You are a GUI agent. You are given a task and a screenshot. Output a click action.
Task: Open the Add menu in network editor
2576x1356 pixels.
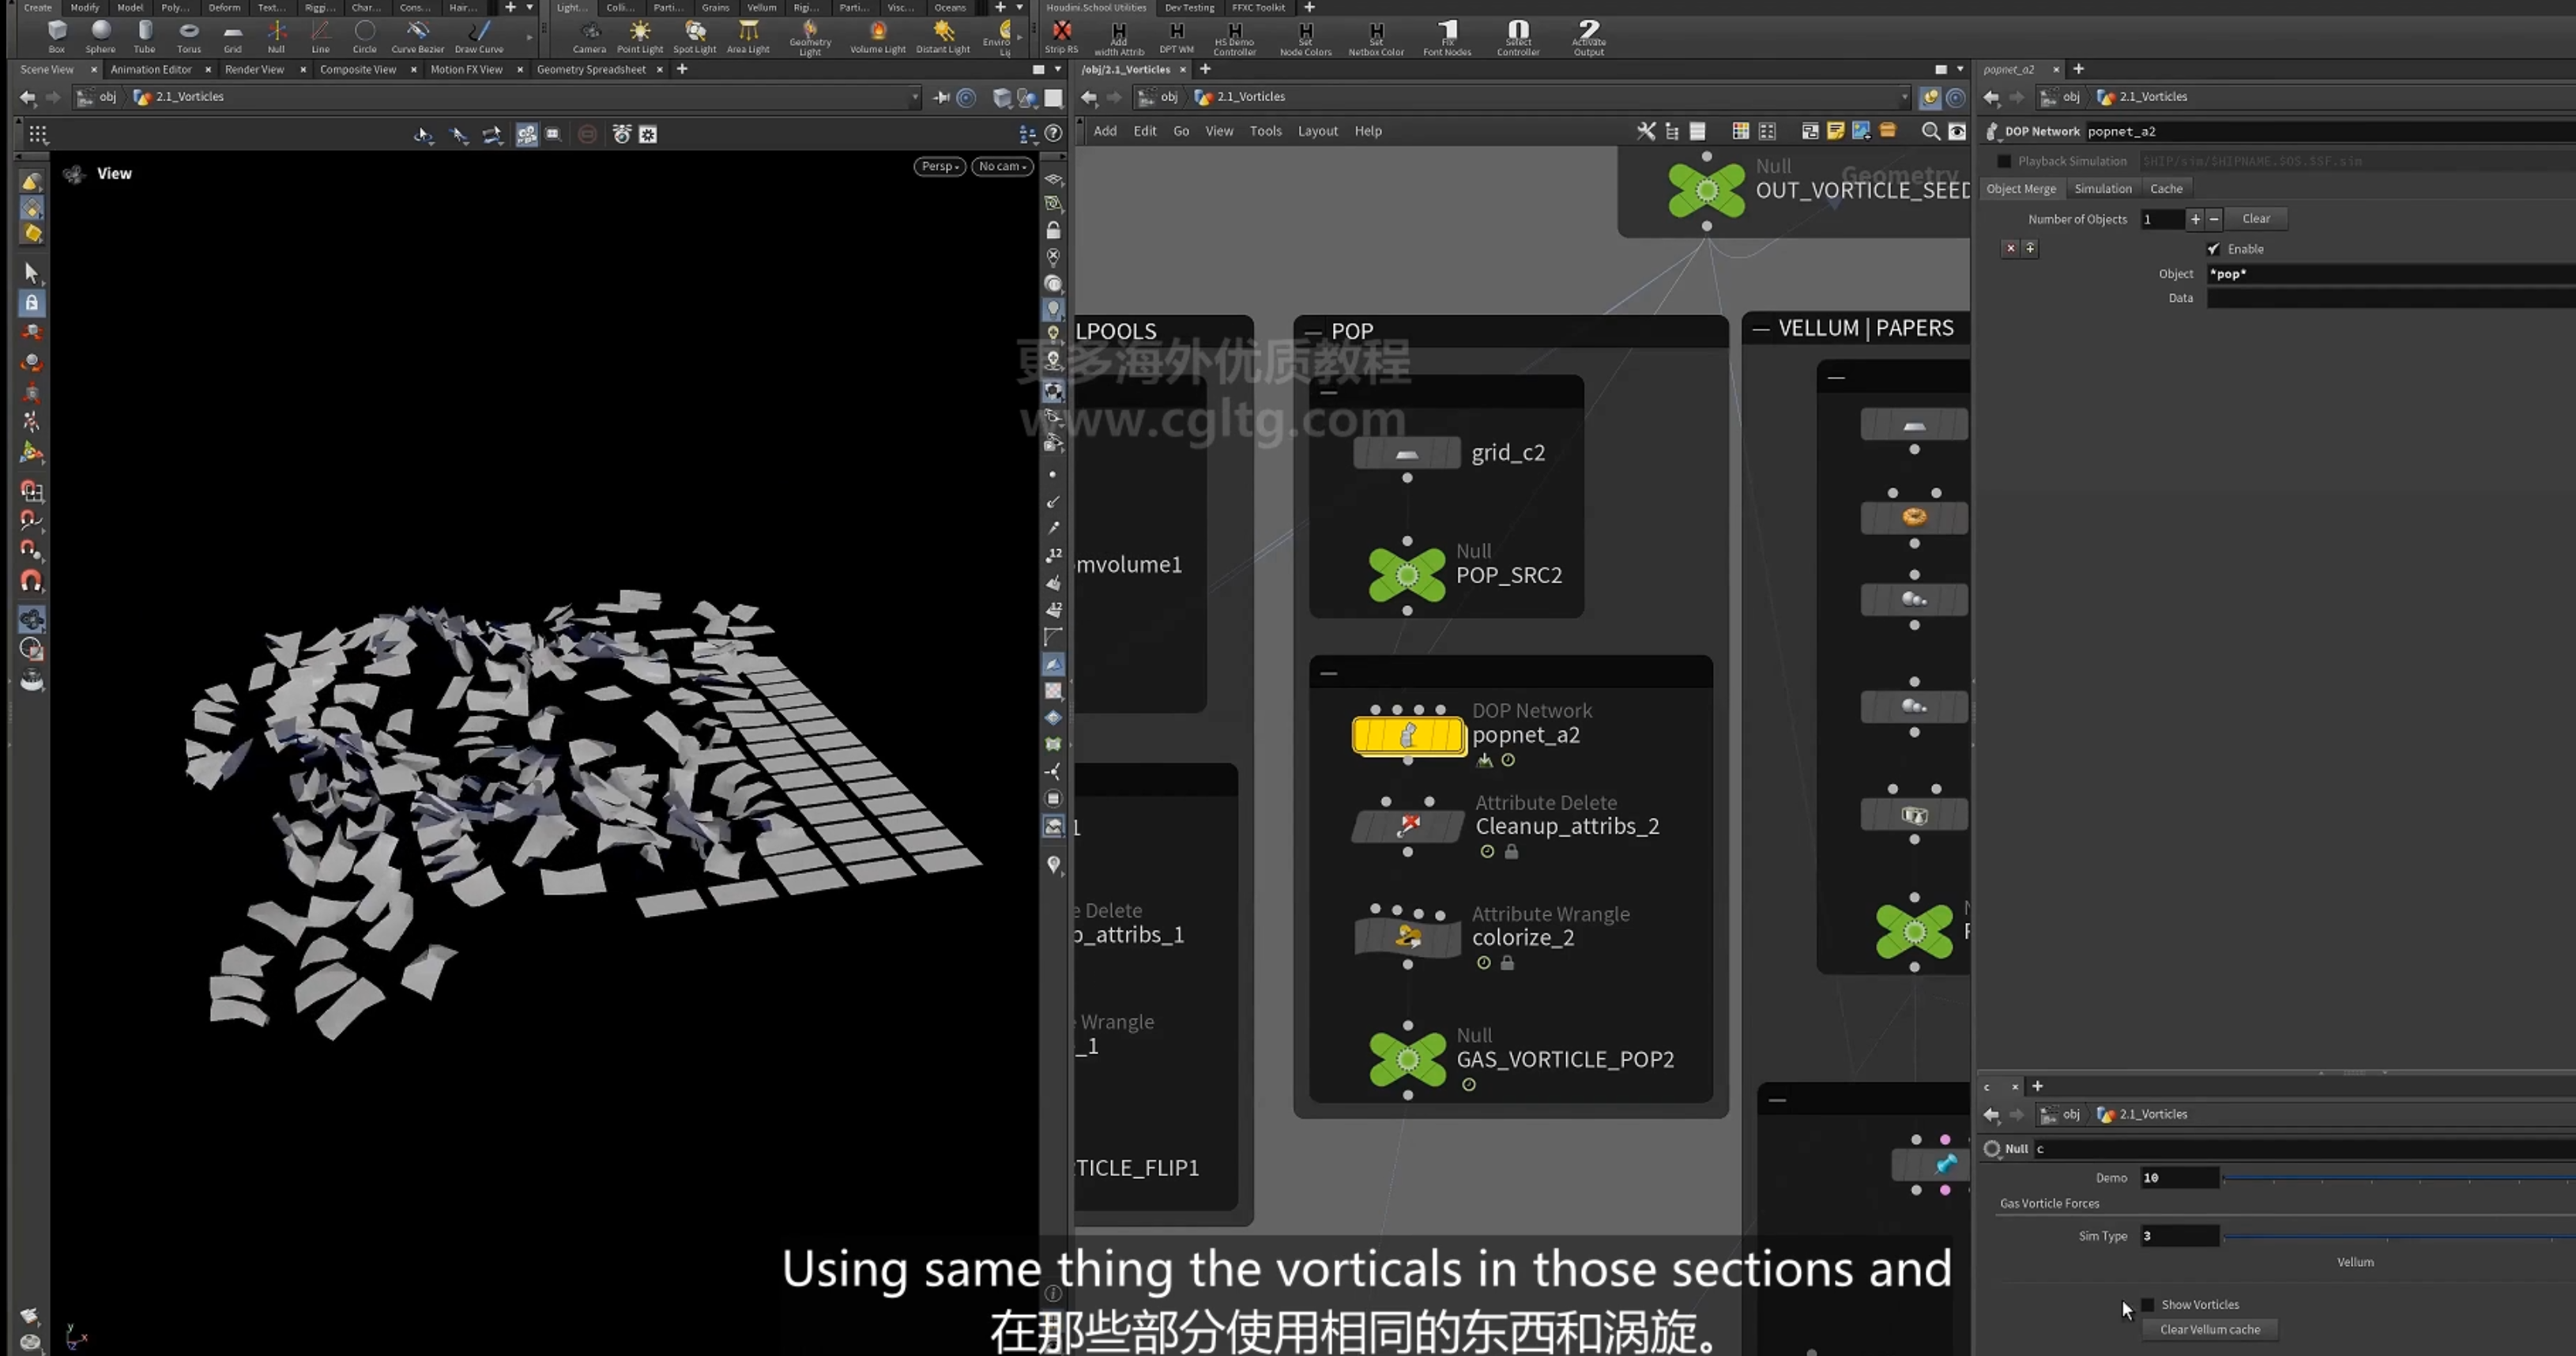(x=1105, y=131)
